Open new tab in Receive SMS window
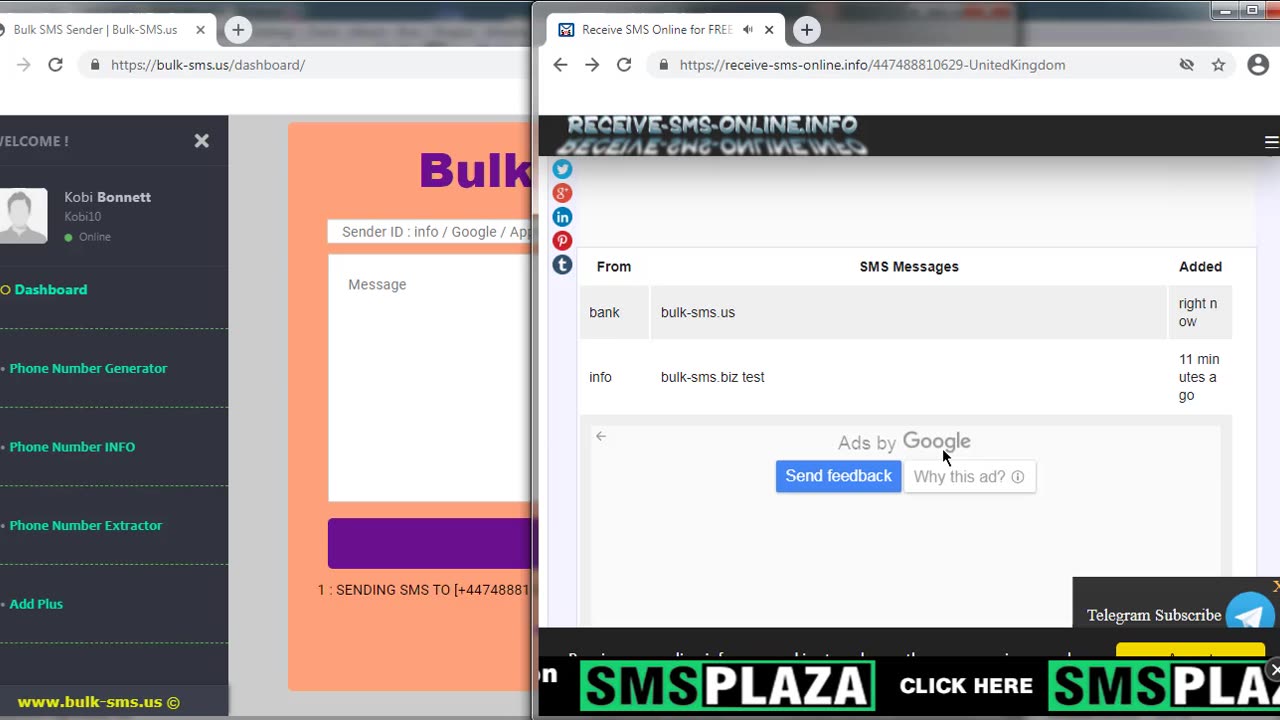Image resolution: width=1280 pixels, height=720 pixels. (x=807, y=30)
